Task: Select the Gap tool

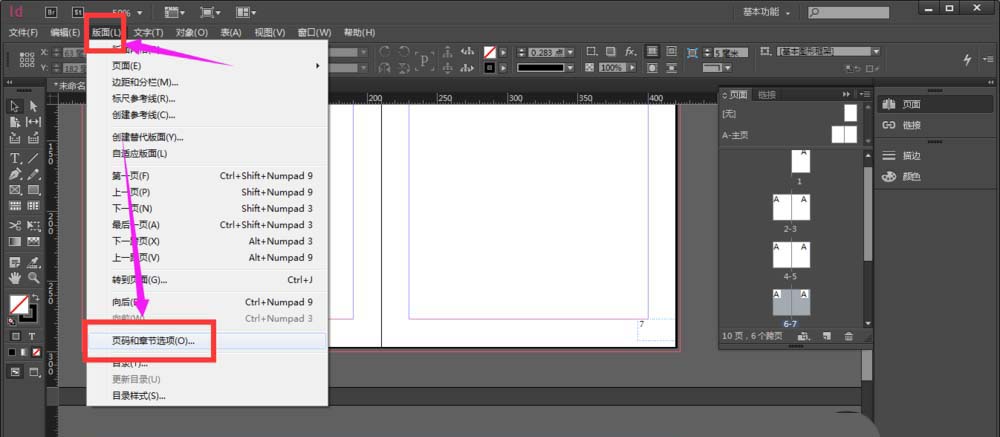Action: [x=33, y=122]
